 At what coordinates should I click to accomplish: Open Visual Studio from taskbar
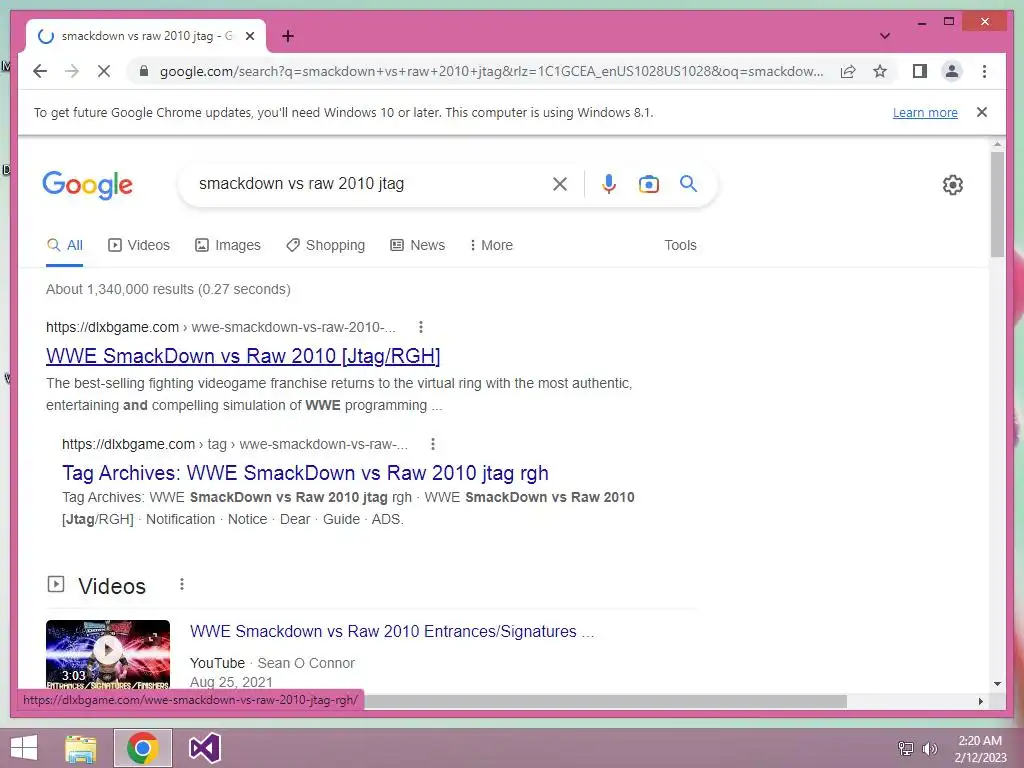[x=204, y=748]
